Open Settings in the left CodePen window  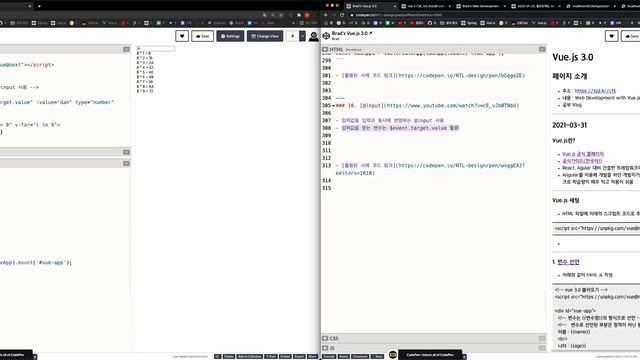coord(230,36)
